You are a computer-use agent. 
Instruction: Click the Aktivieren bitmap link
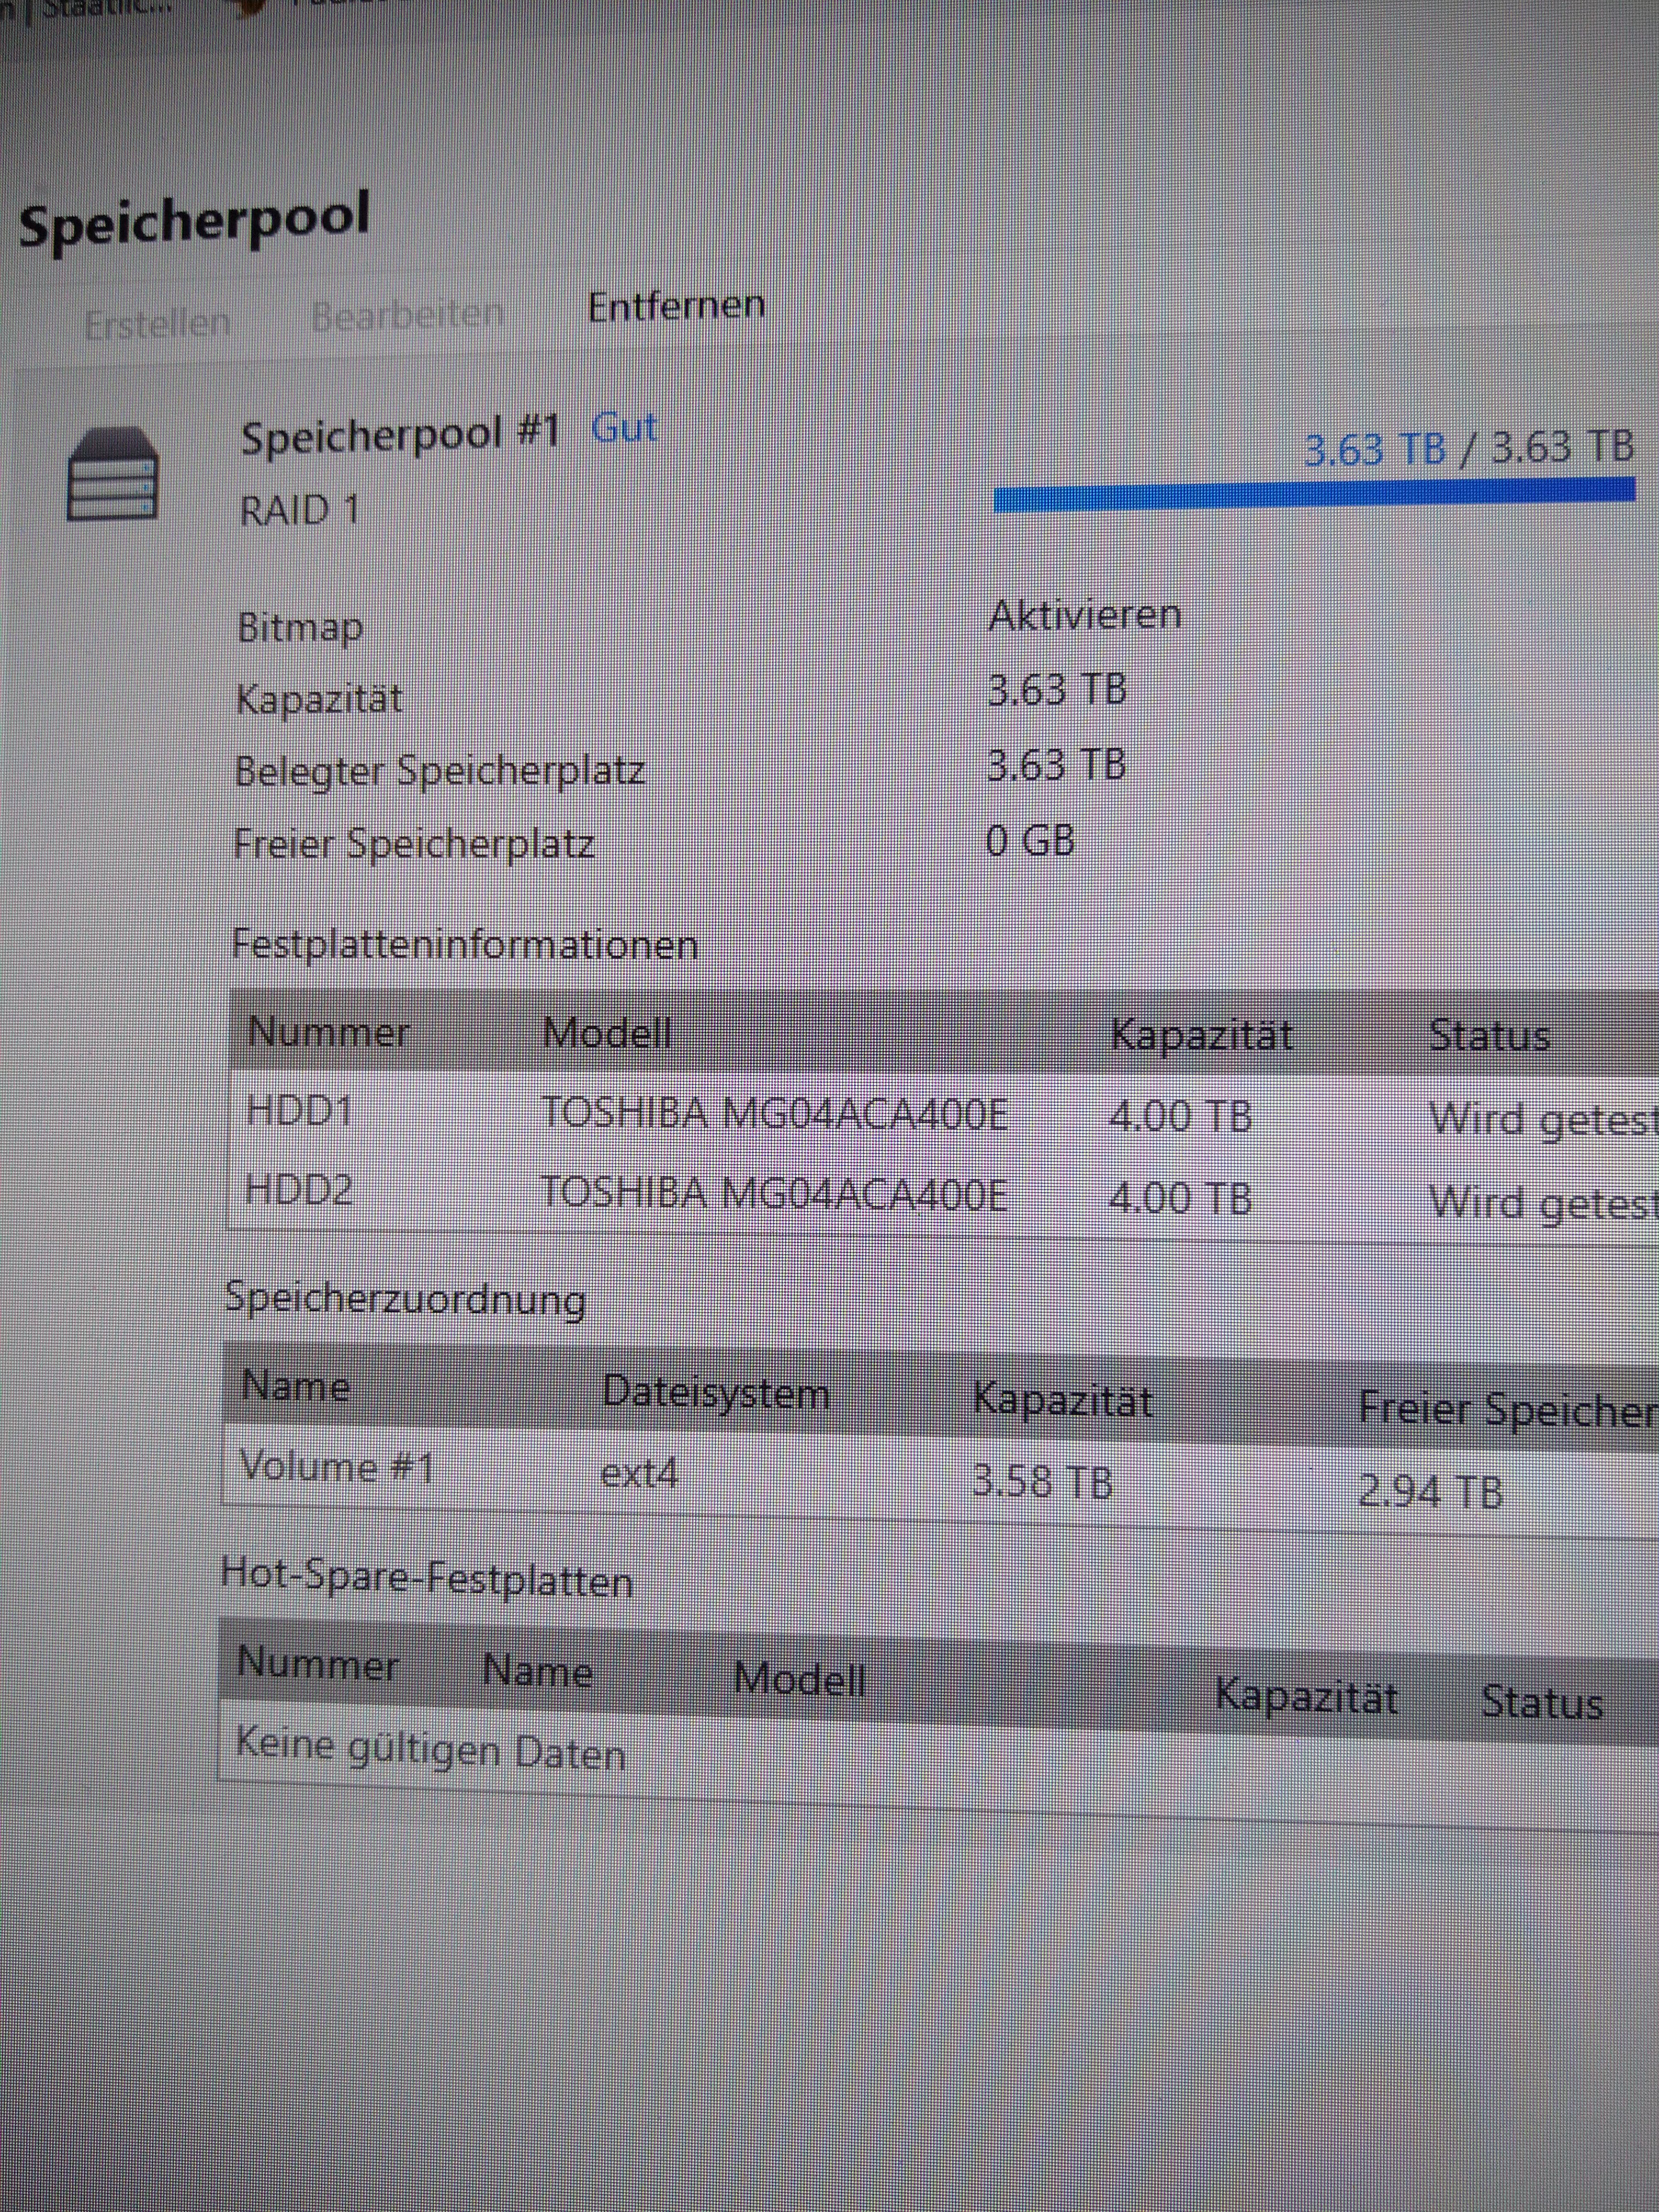[1084, 614]
